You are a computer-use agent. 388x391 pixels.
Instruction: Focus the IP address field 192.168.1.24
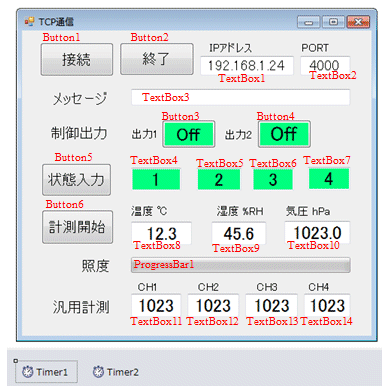pos(247,66)
